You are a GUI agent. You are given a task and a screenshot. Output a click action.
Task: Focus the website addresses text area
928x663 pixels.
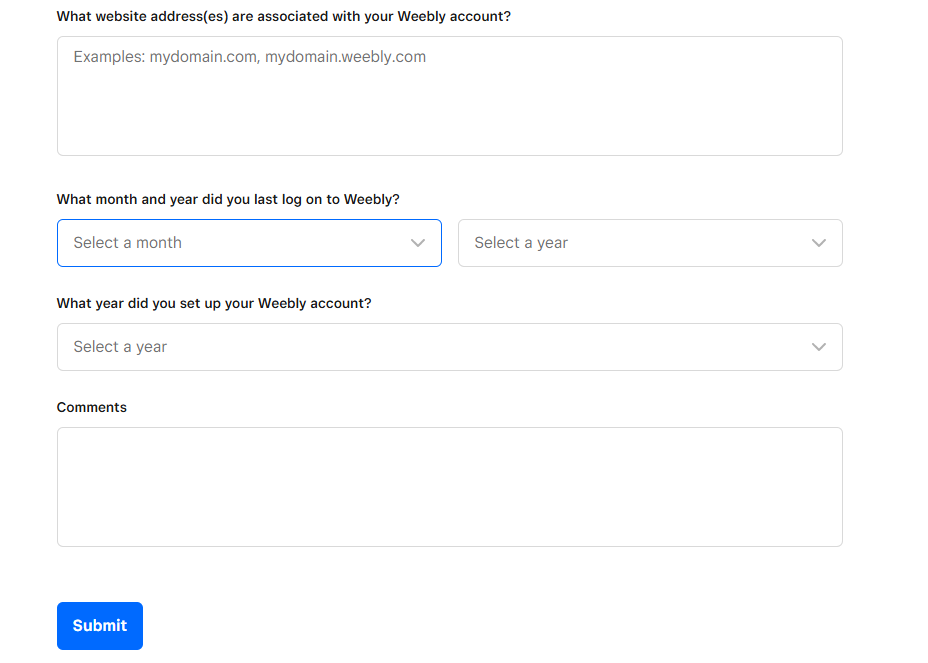click(450, 96)
